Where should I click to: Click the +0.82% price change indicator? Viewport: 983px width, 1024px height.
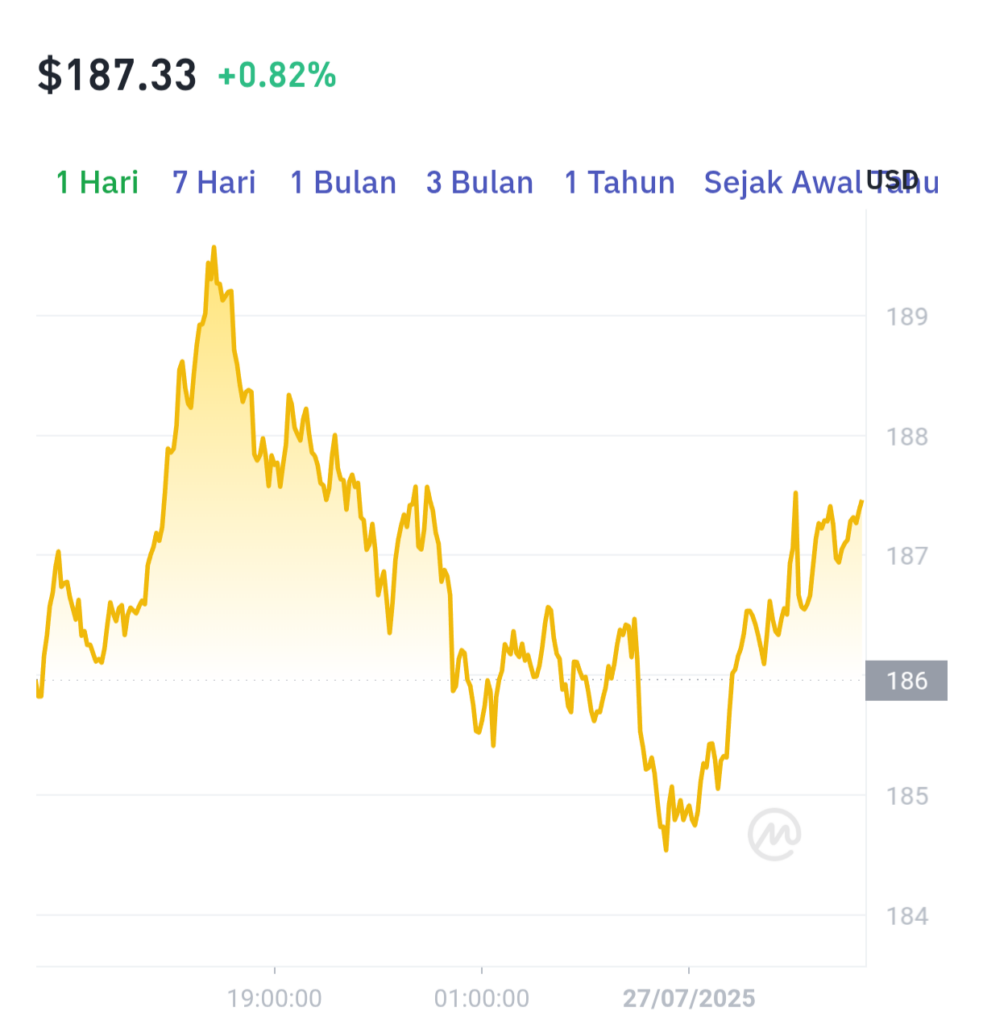(277, 75)
